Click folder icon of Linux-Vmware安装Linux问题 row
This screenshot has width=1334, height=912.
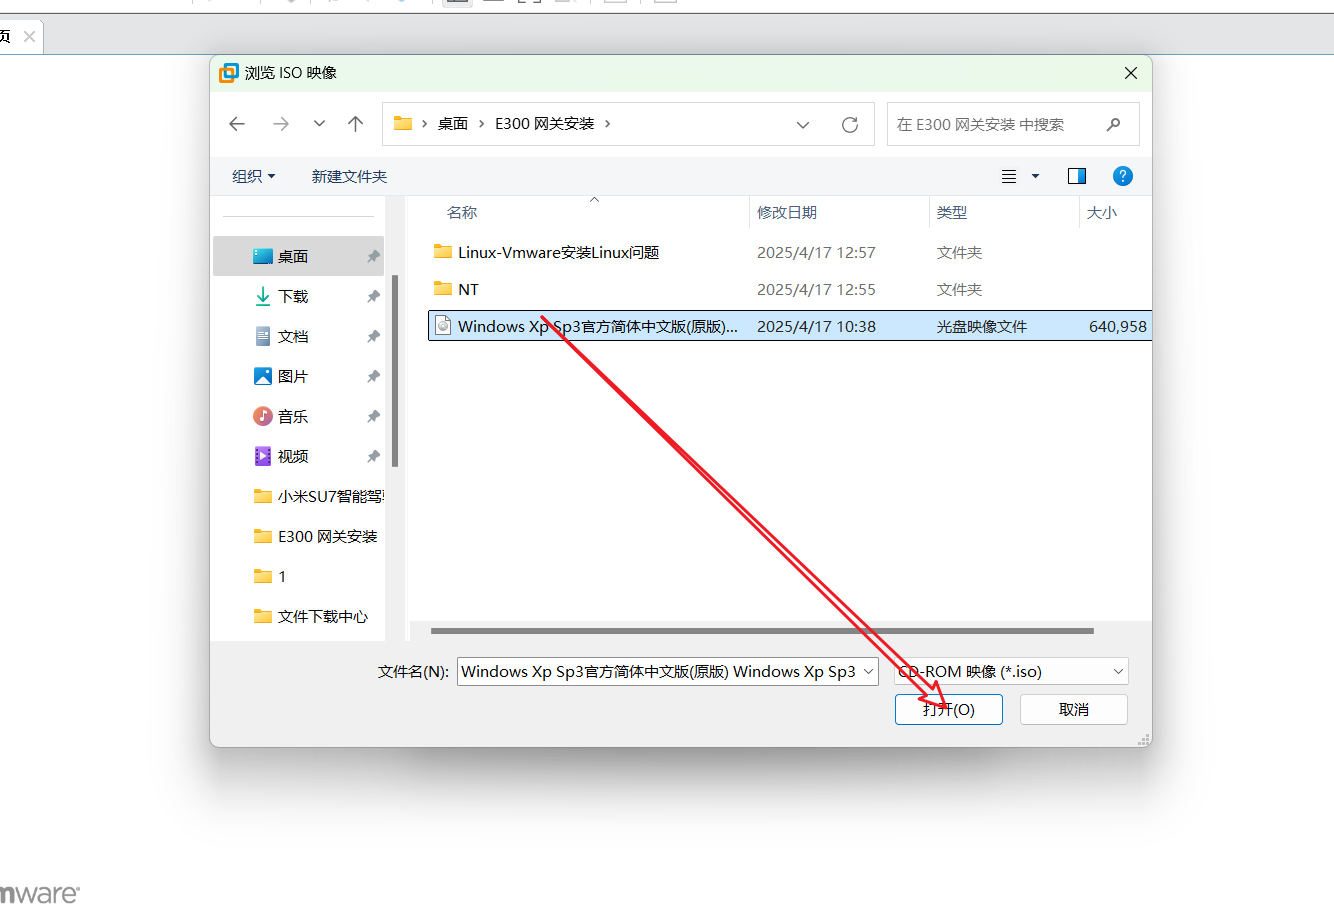[x=443, y=251]
